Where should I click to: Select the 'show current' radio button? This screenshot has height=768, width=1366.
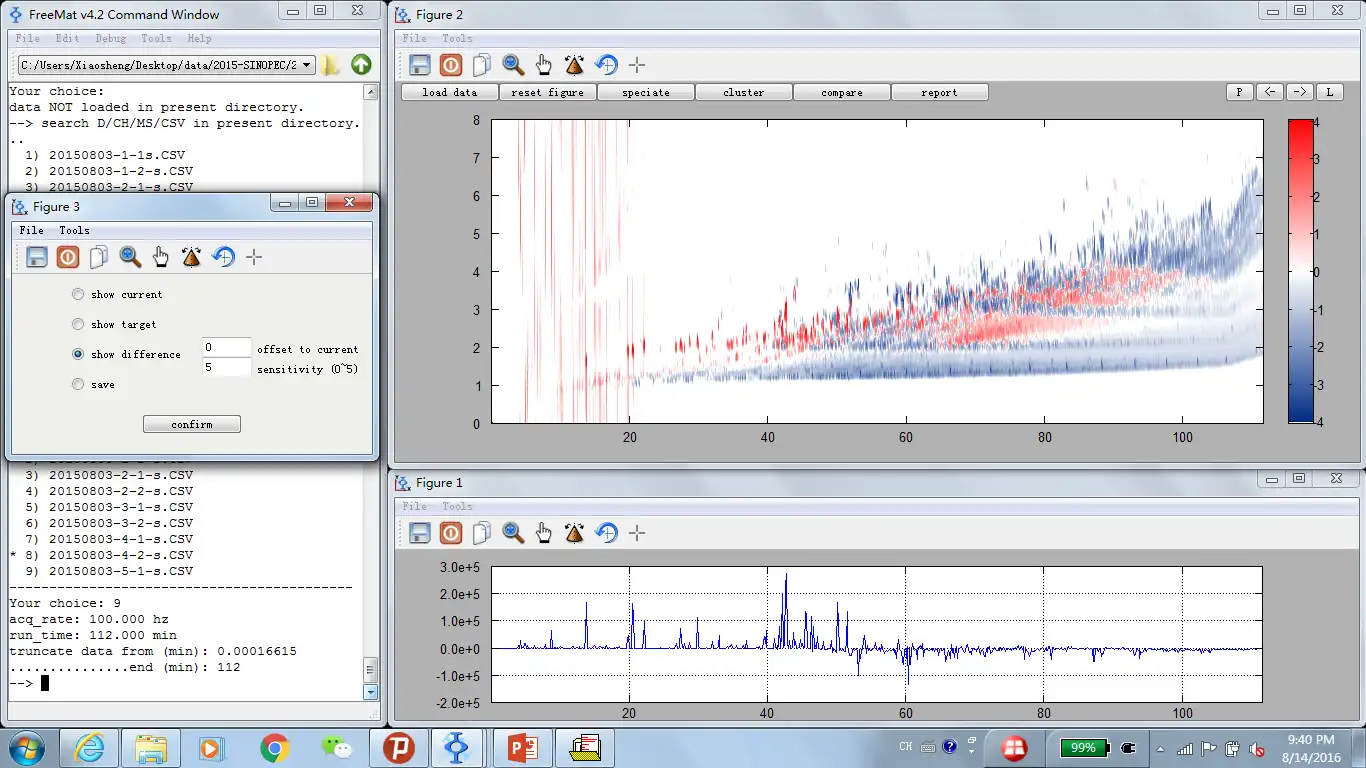coord(78,294)
